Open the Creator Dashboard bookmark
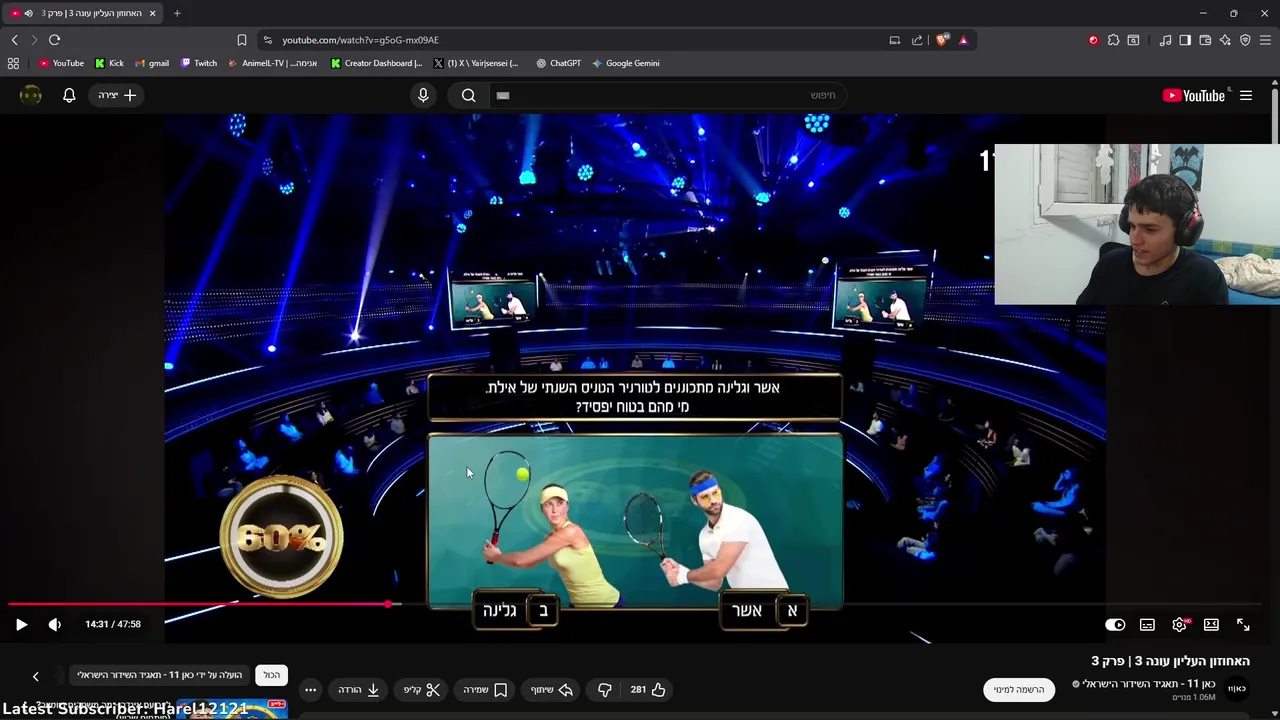Image resolution: width=1280 pixels, height=720 pixels. pyautogui.click(x=376, y=63)
